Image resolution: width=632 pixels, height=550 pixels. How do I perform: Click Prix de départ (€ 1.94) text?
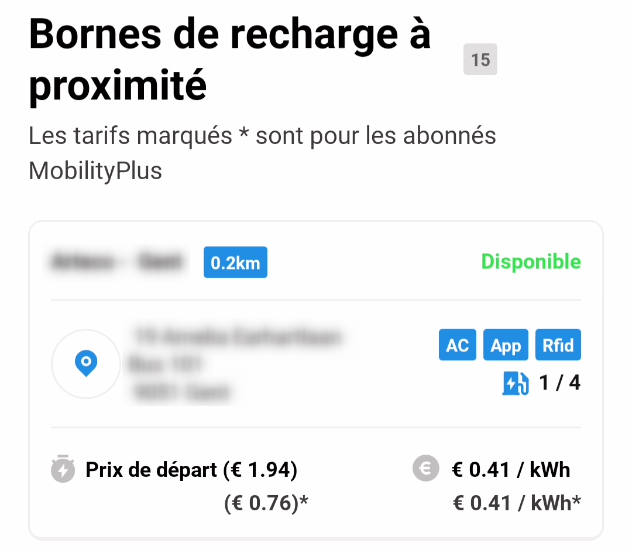point(191,470)
